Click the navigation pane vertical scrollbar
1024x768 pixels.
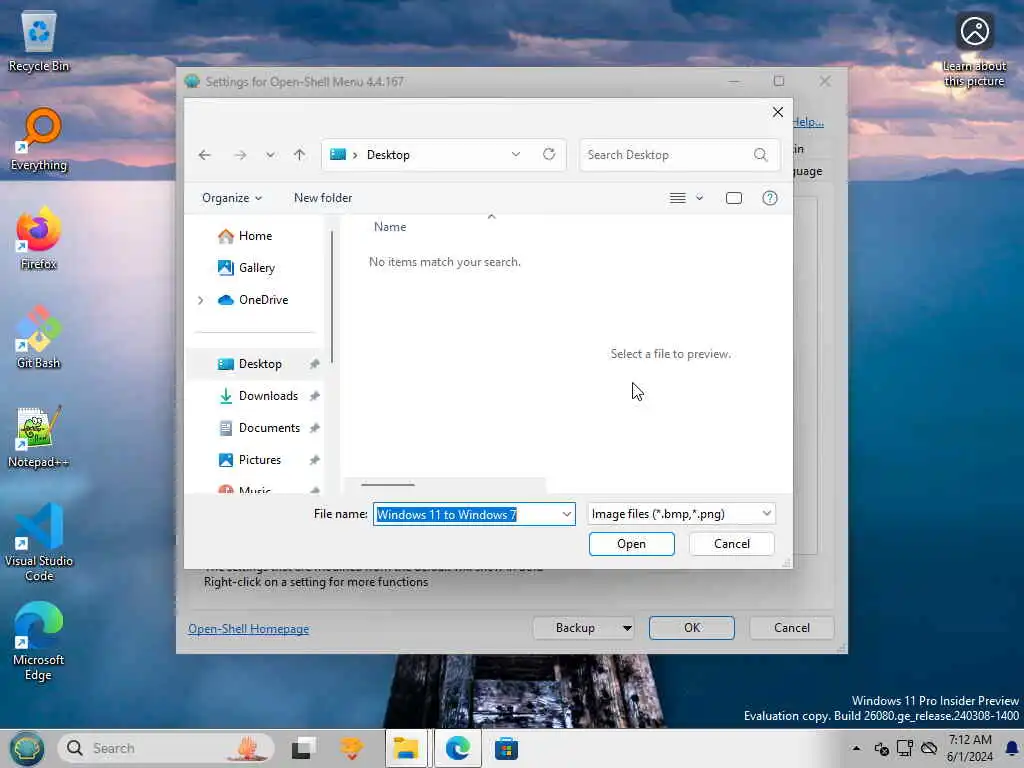332,297
